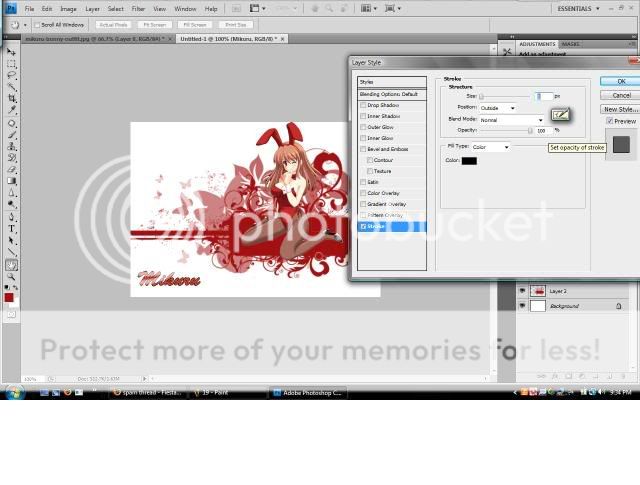The image size is (640, 485).
Task: Select the Move tool
Action: [11, 52]
